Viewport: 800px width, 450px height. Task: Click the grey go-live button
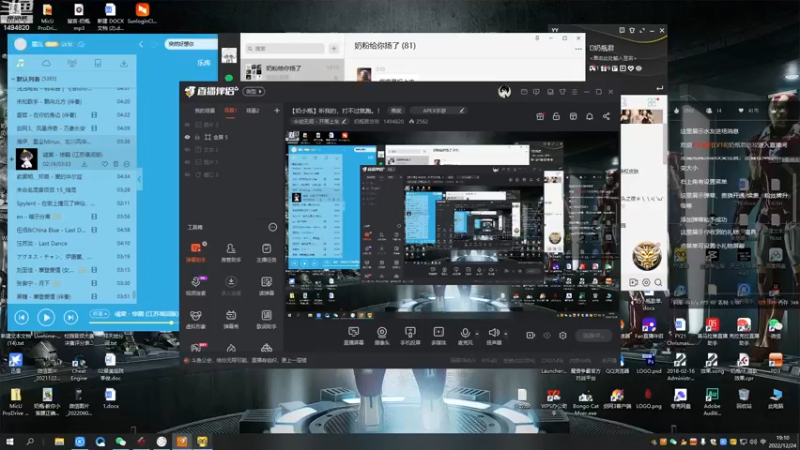click(x=593, y=335)
